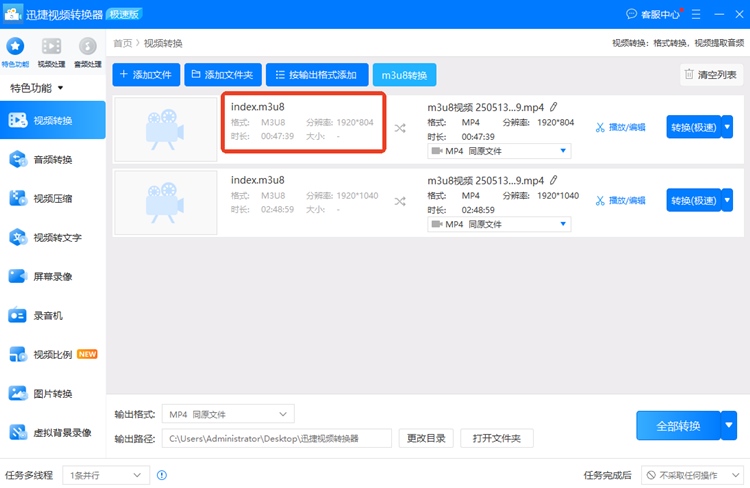The height and width of the screenshot is (488, 750).
Task: Open the 任务多线程 dropdown
Action: [x=106, y=475]
